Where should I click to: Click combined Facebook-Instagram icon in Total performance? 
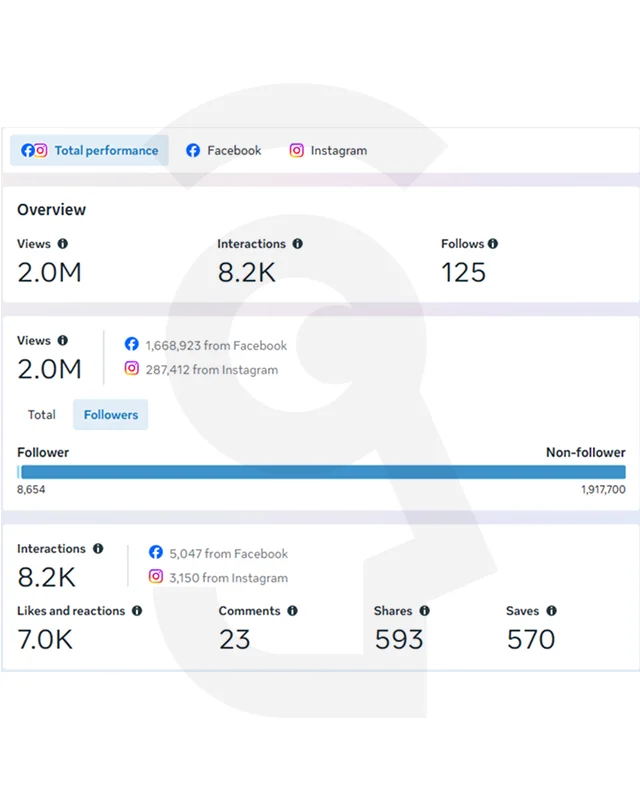[34, 151]
